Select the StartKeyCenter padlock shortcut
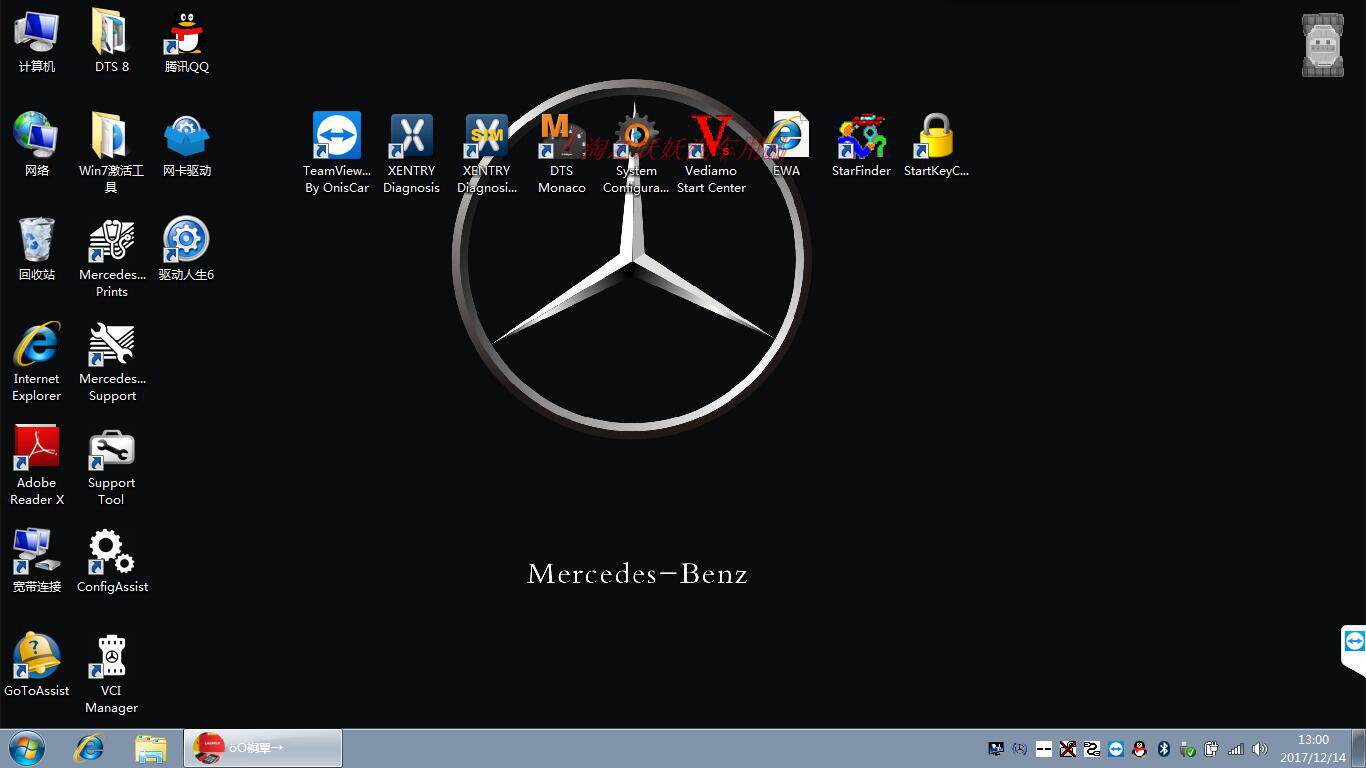1366x768 pixels. pyautogui.click(x=936, y=145)
